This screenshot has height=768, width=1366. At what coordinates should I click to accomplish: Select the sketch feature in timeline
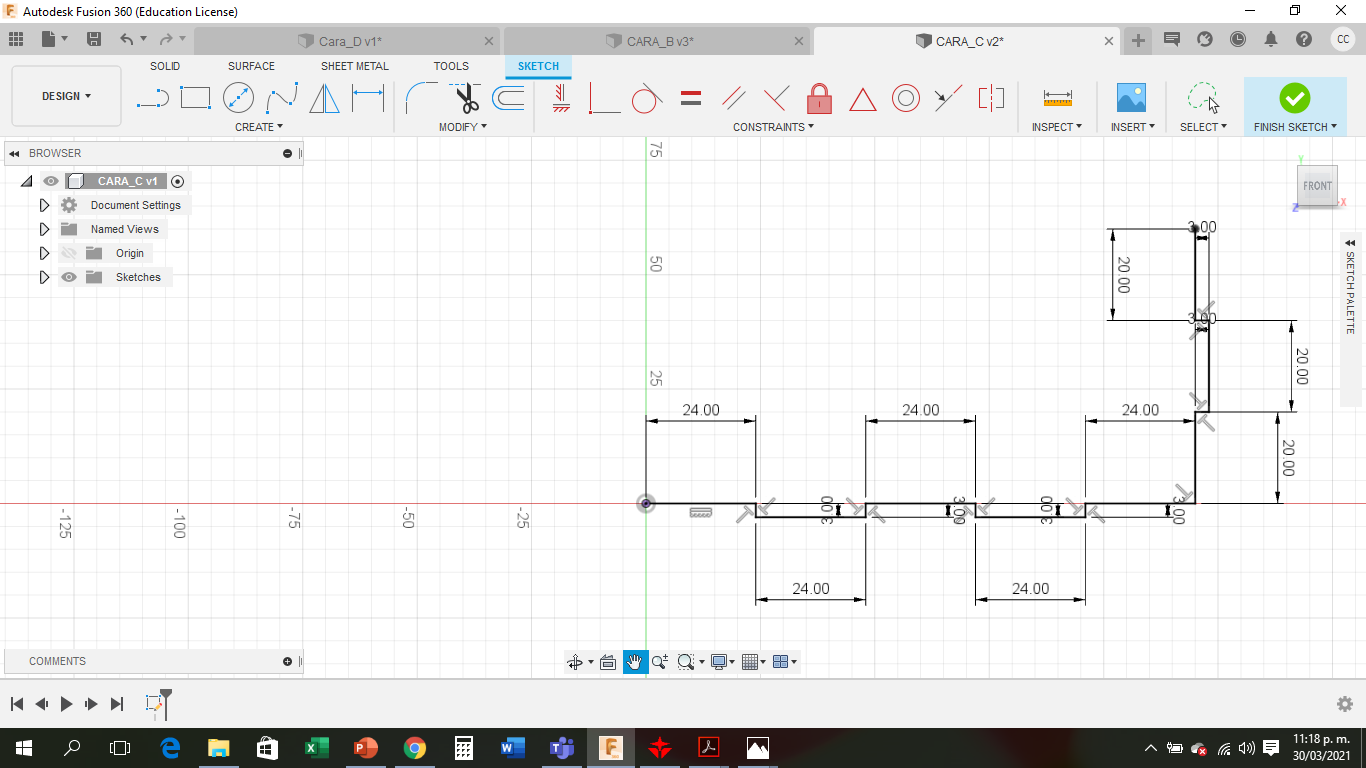(154, 704)
